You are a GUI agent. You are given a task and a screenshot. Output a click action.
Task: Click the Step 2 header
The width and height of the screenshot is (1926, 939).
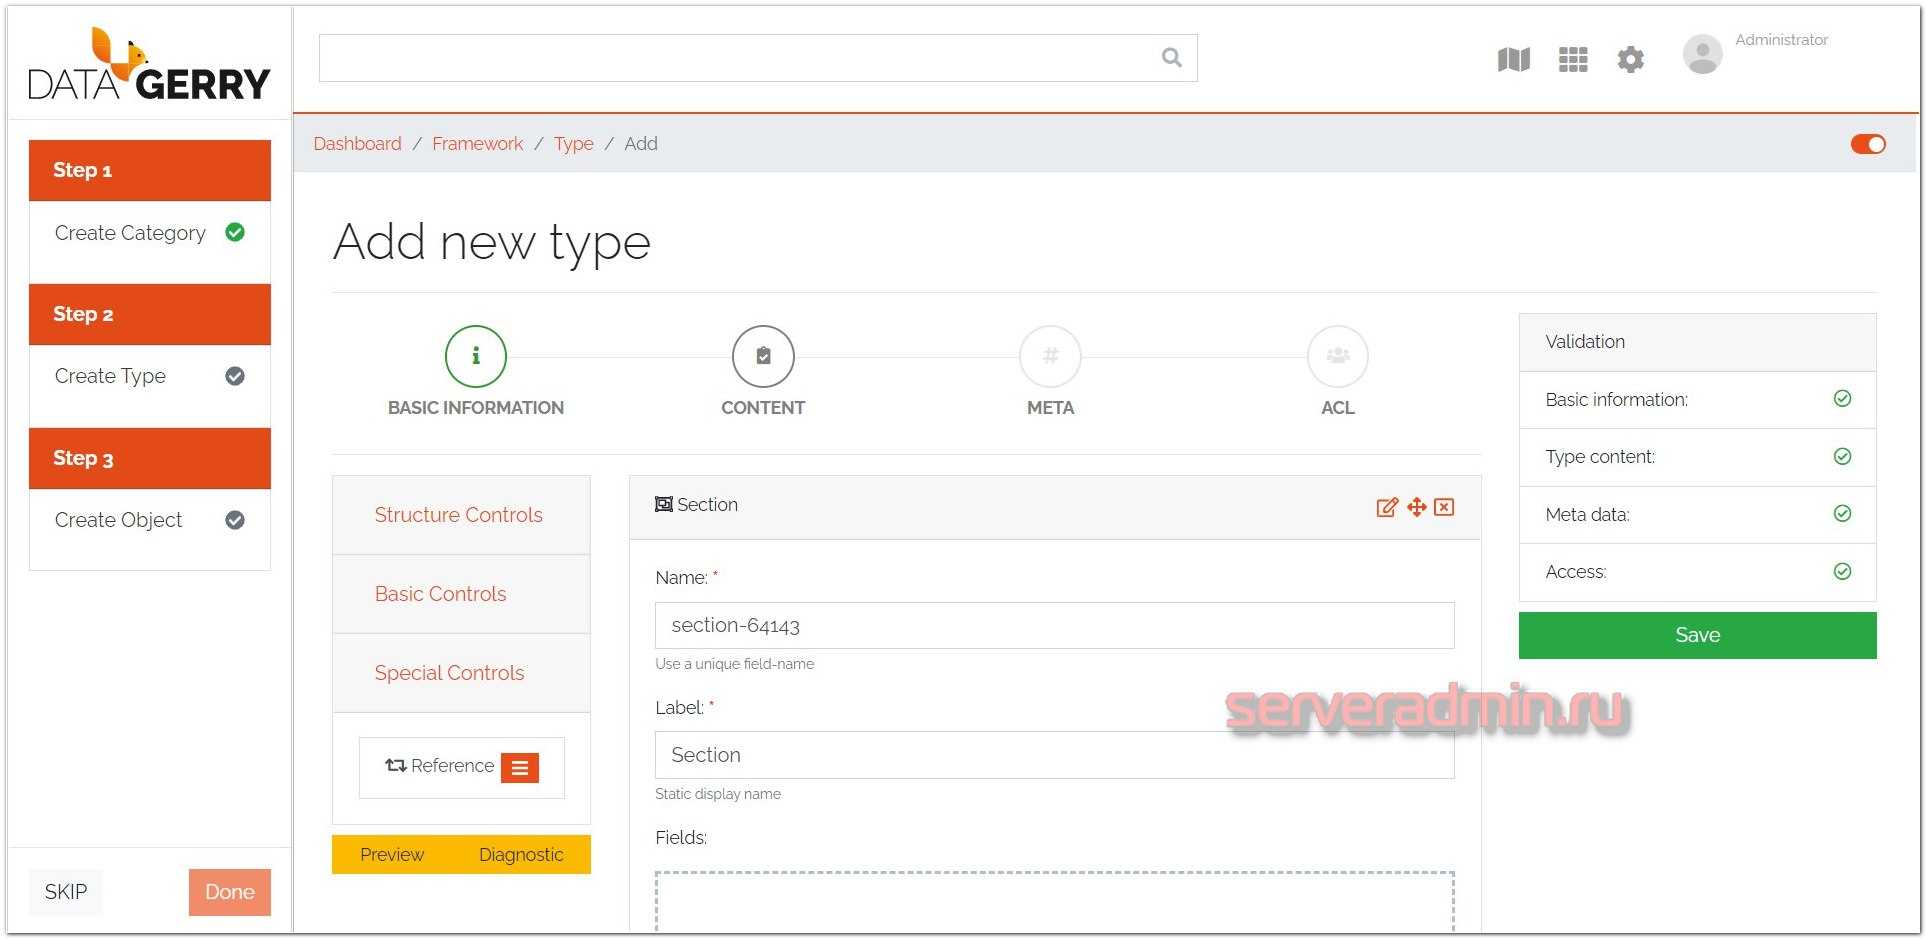(x=150, y=315)
